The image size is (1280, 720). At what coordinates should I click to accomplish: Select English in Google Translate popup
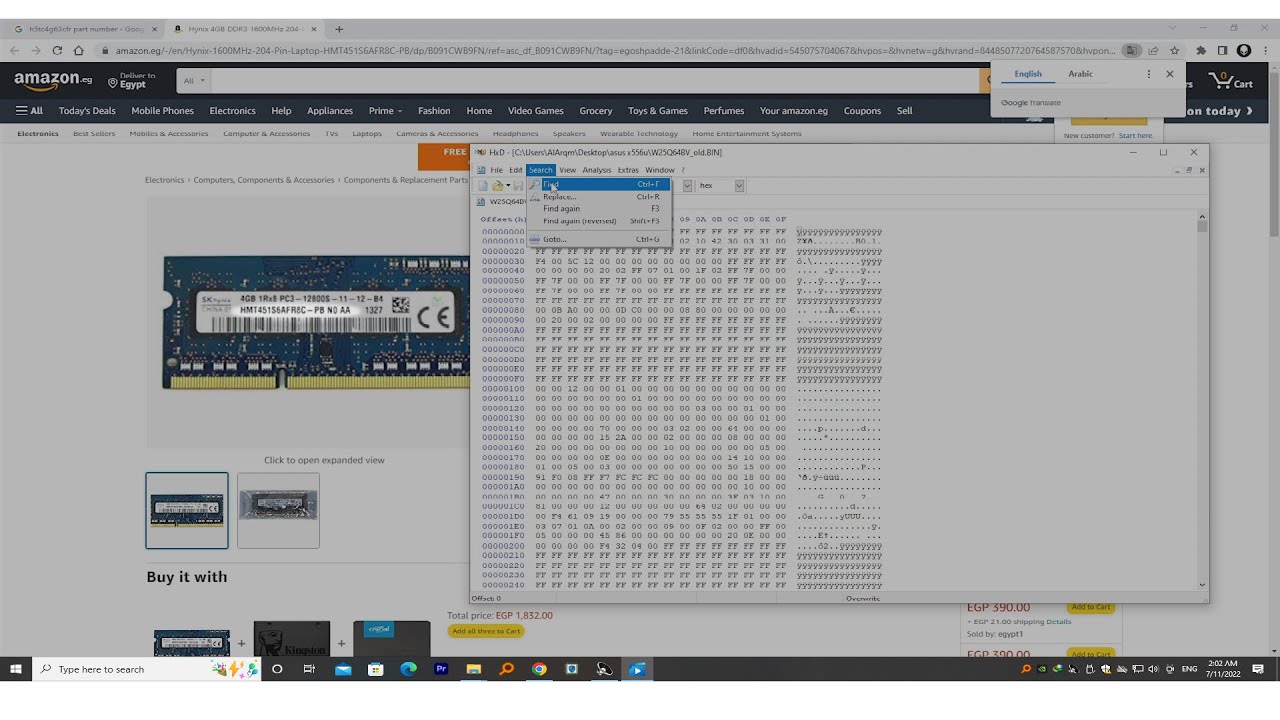[1028, 74]
